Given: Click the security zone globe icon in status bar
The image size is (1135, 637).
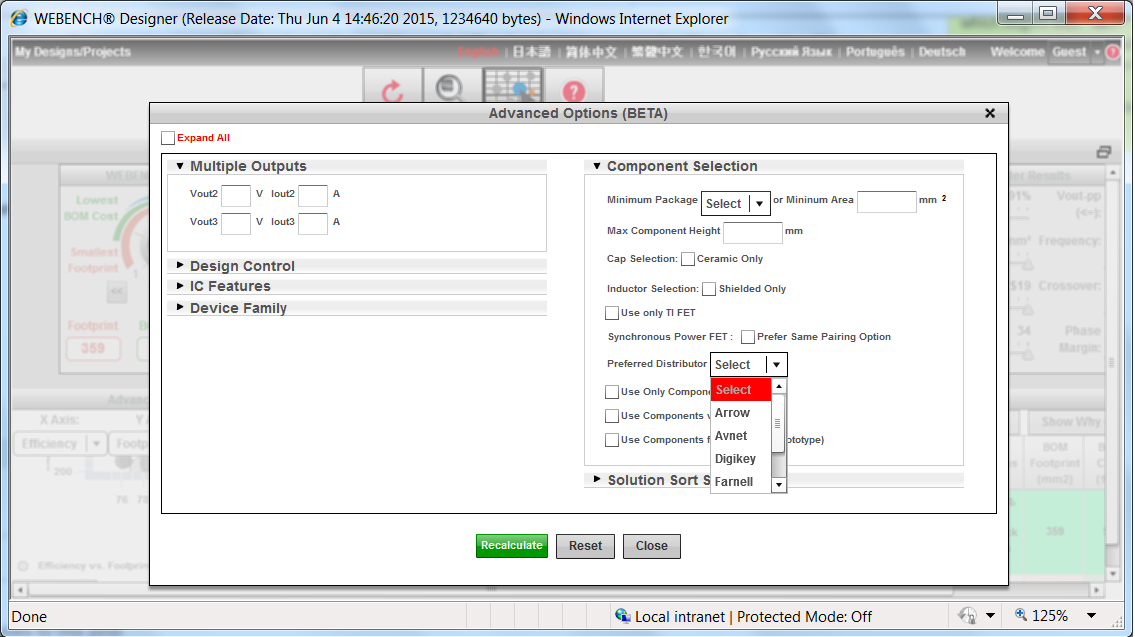Looking at the screenshot, I should coord(623,616).
